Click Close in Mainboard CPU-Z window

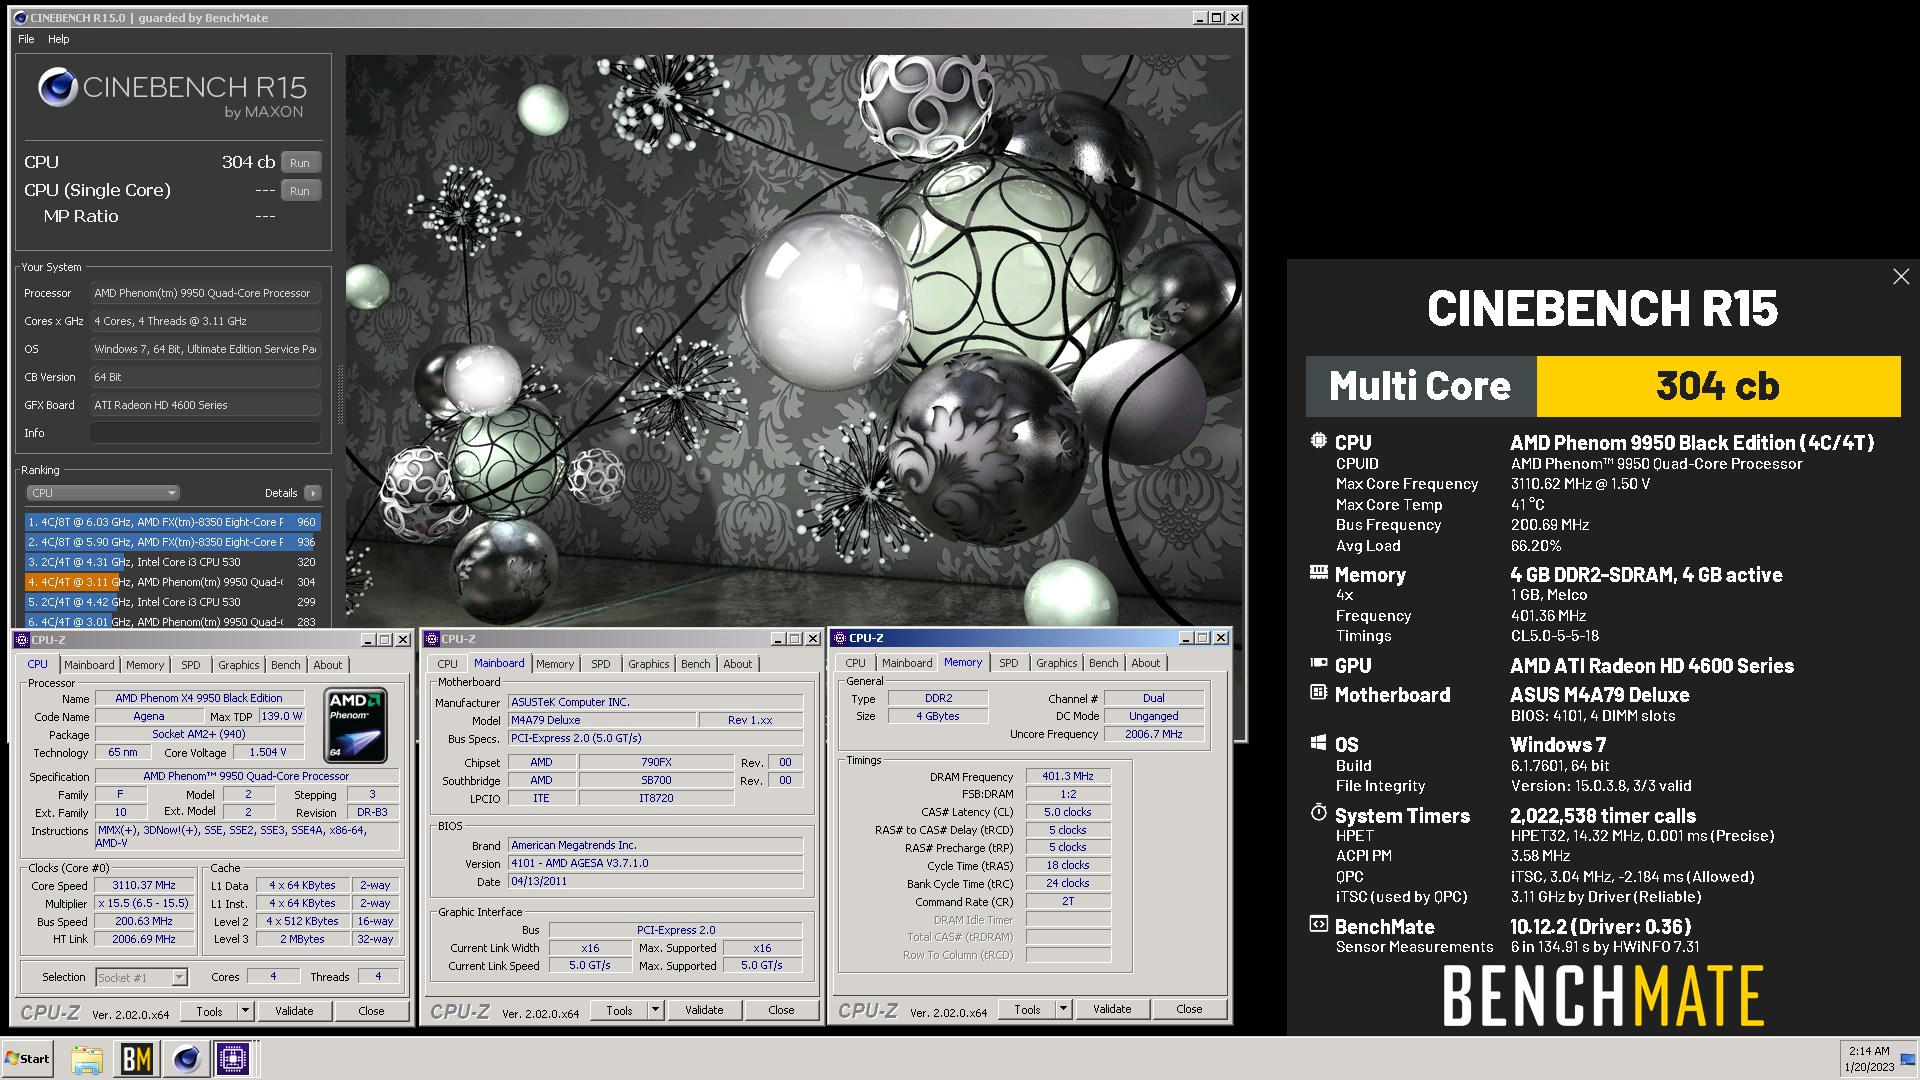pos(781,1010)
